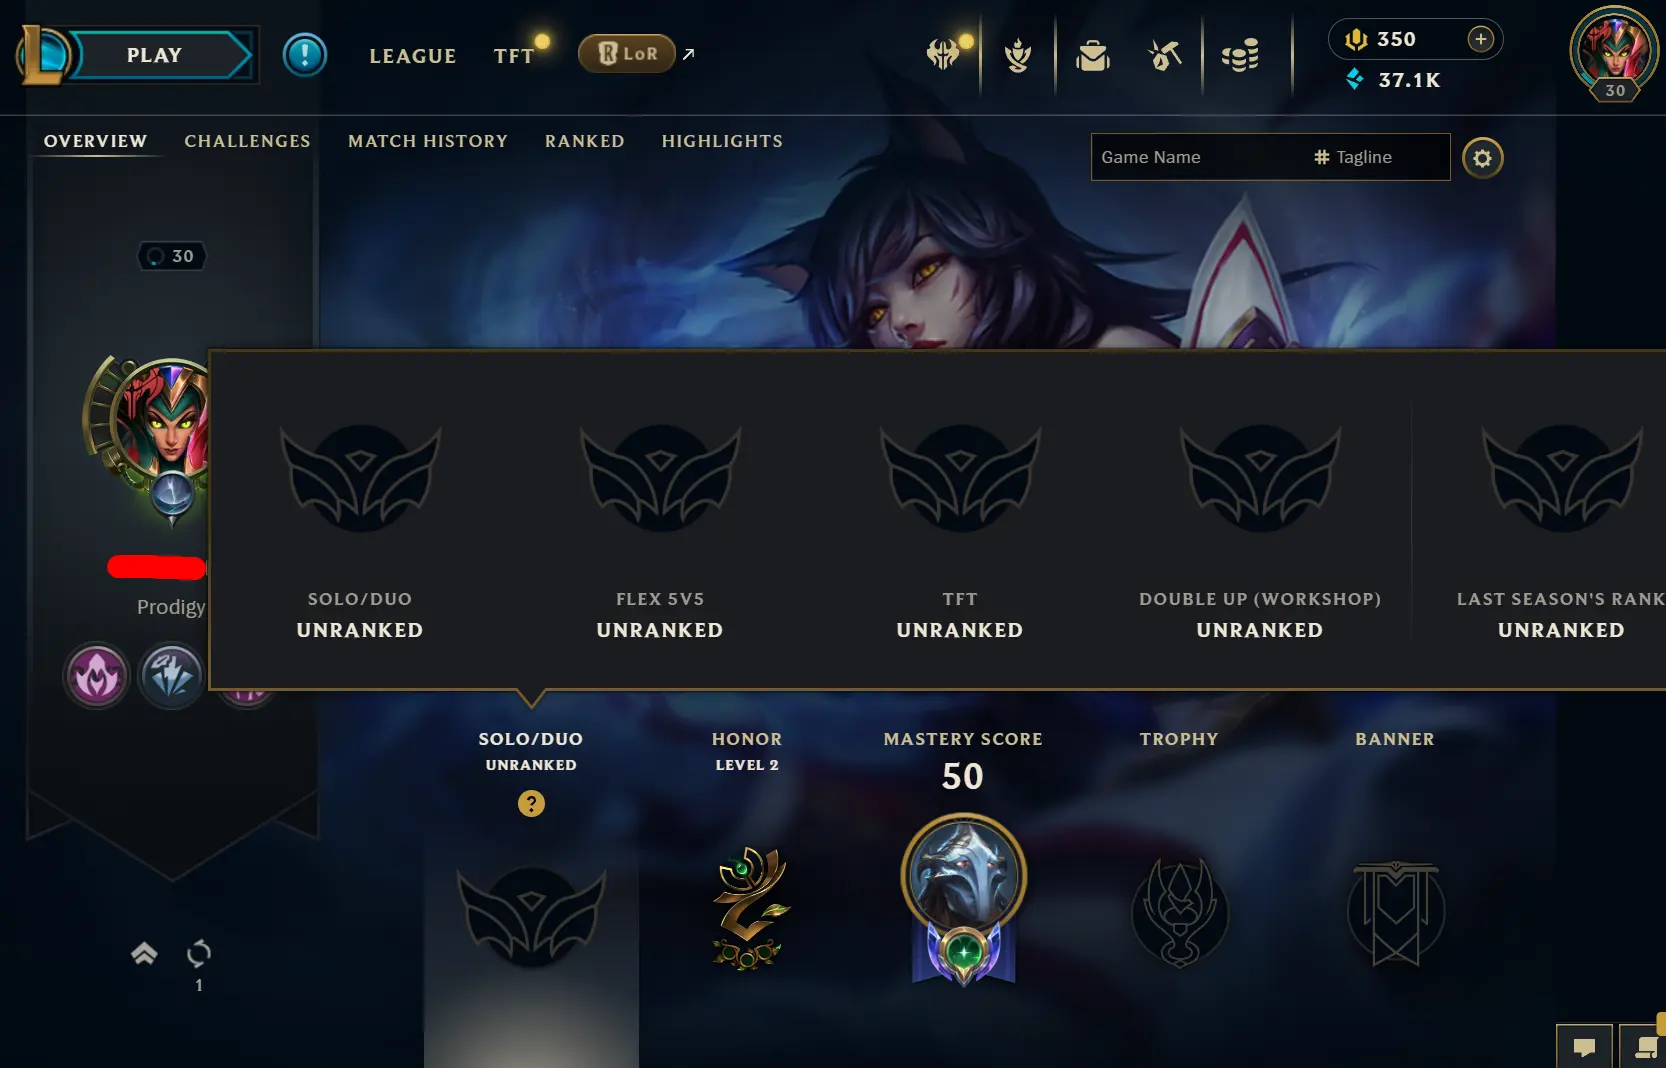Open the Match History tab
The width and height of the screenshot is (1666, 1068).
[x=428, y=141]
